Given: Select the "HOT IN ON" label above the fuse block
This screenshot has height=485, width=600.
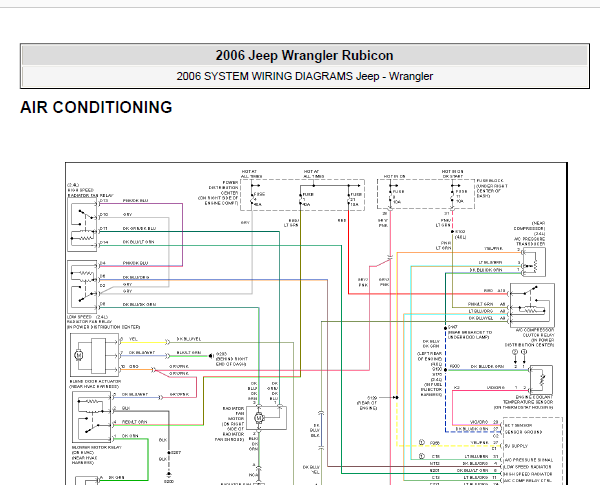Looking at the screenshot, I should [394, 176].
